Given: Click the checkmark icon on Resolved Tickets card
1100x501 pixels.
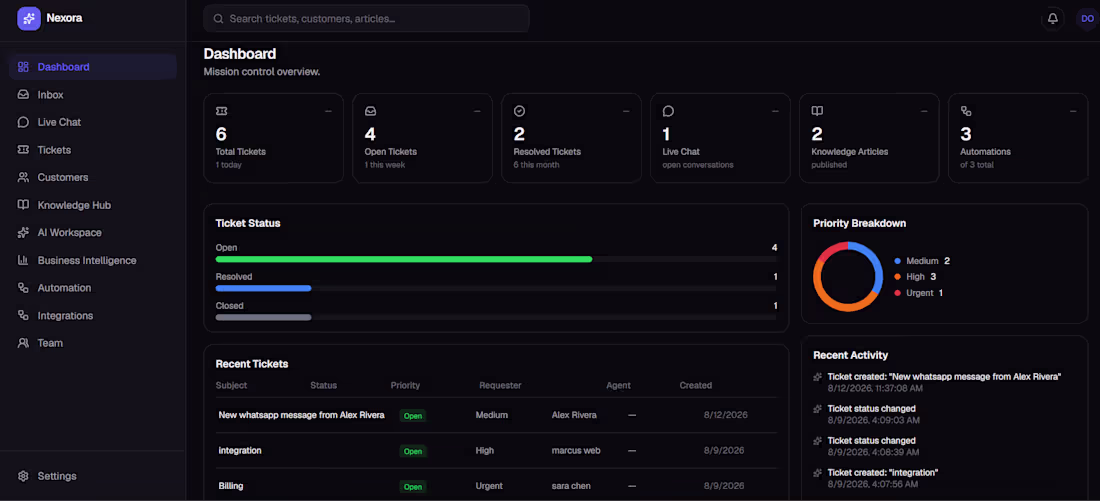Looking at the screenshot, I should click(x=519, y=112).
